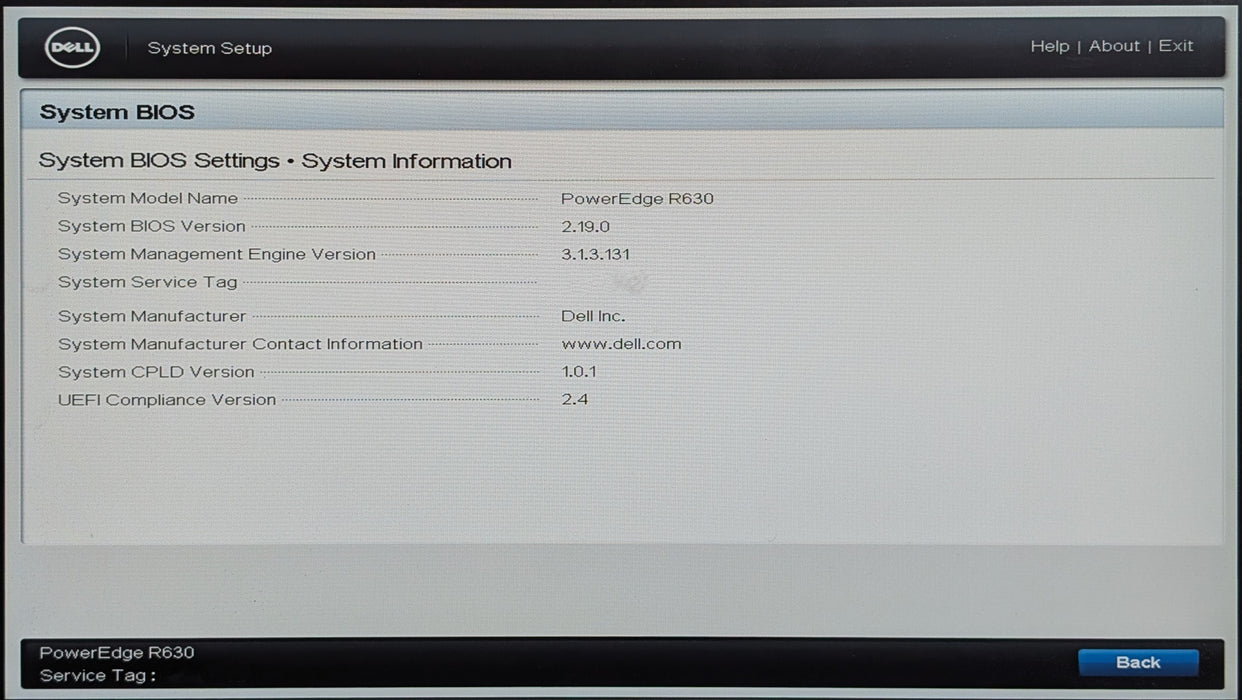Viewport: 1242px width, 700px height.
Task: Click UEFI compliance value 2.4
Action: 575,400
